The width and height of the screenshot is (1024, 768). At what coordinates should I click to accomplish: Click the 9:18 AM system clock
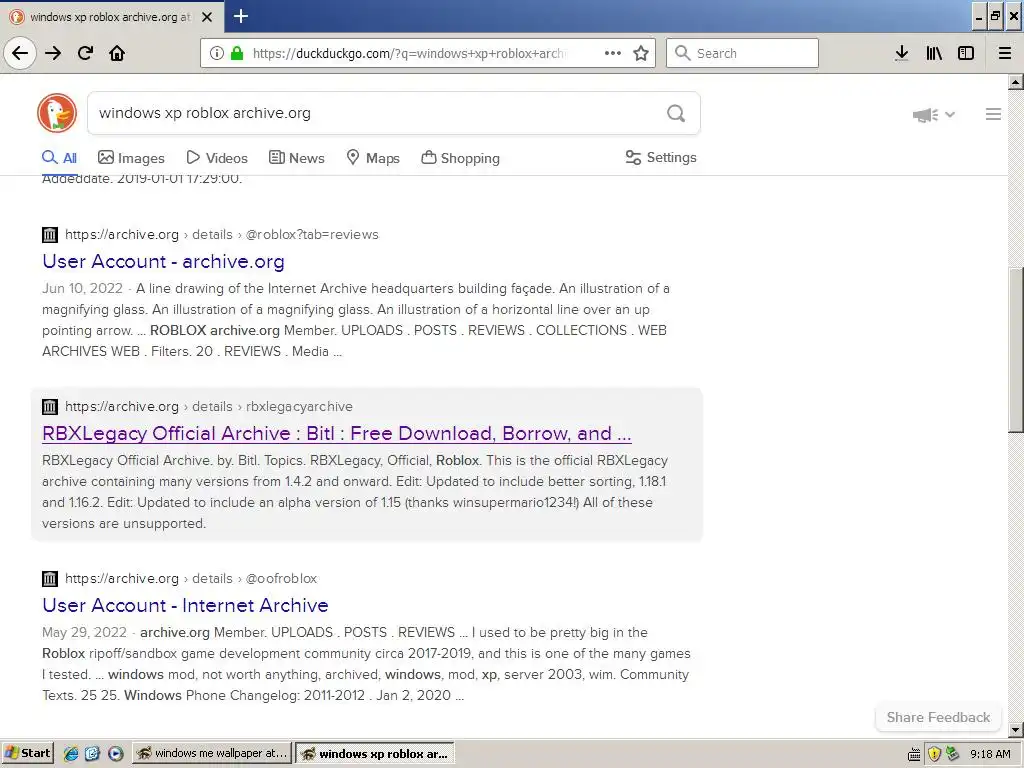[x=990, y=754]
